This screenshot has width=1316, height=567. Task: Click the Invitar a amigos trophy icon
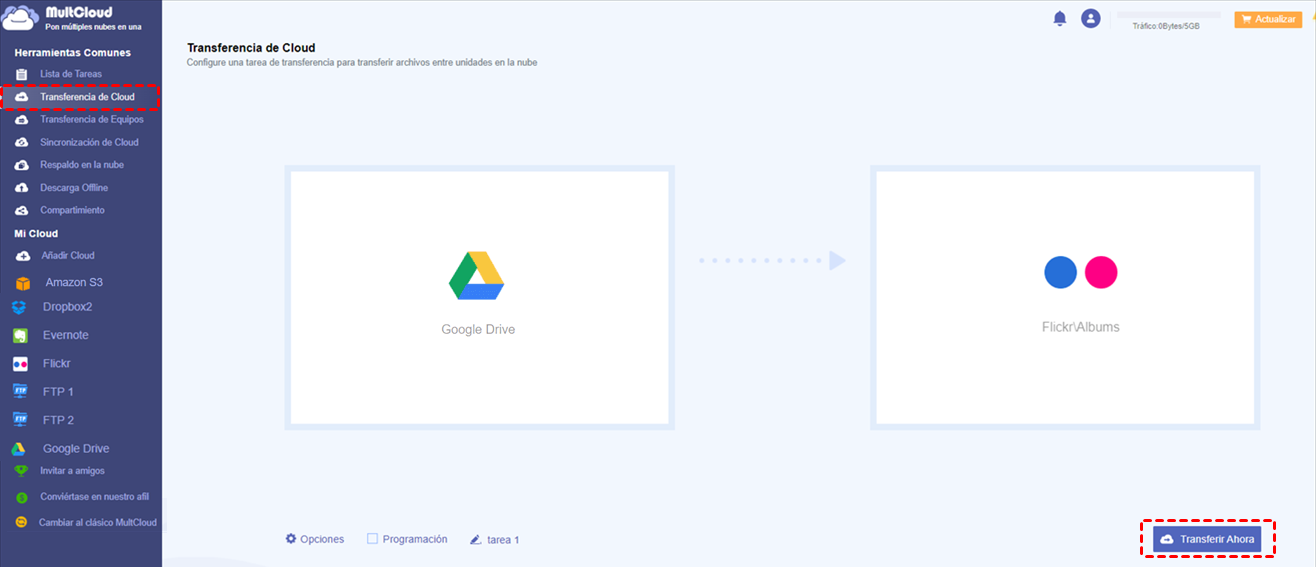tap(21, 471)
